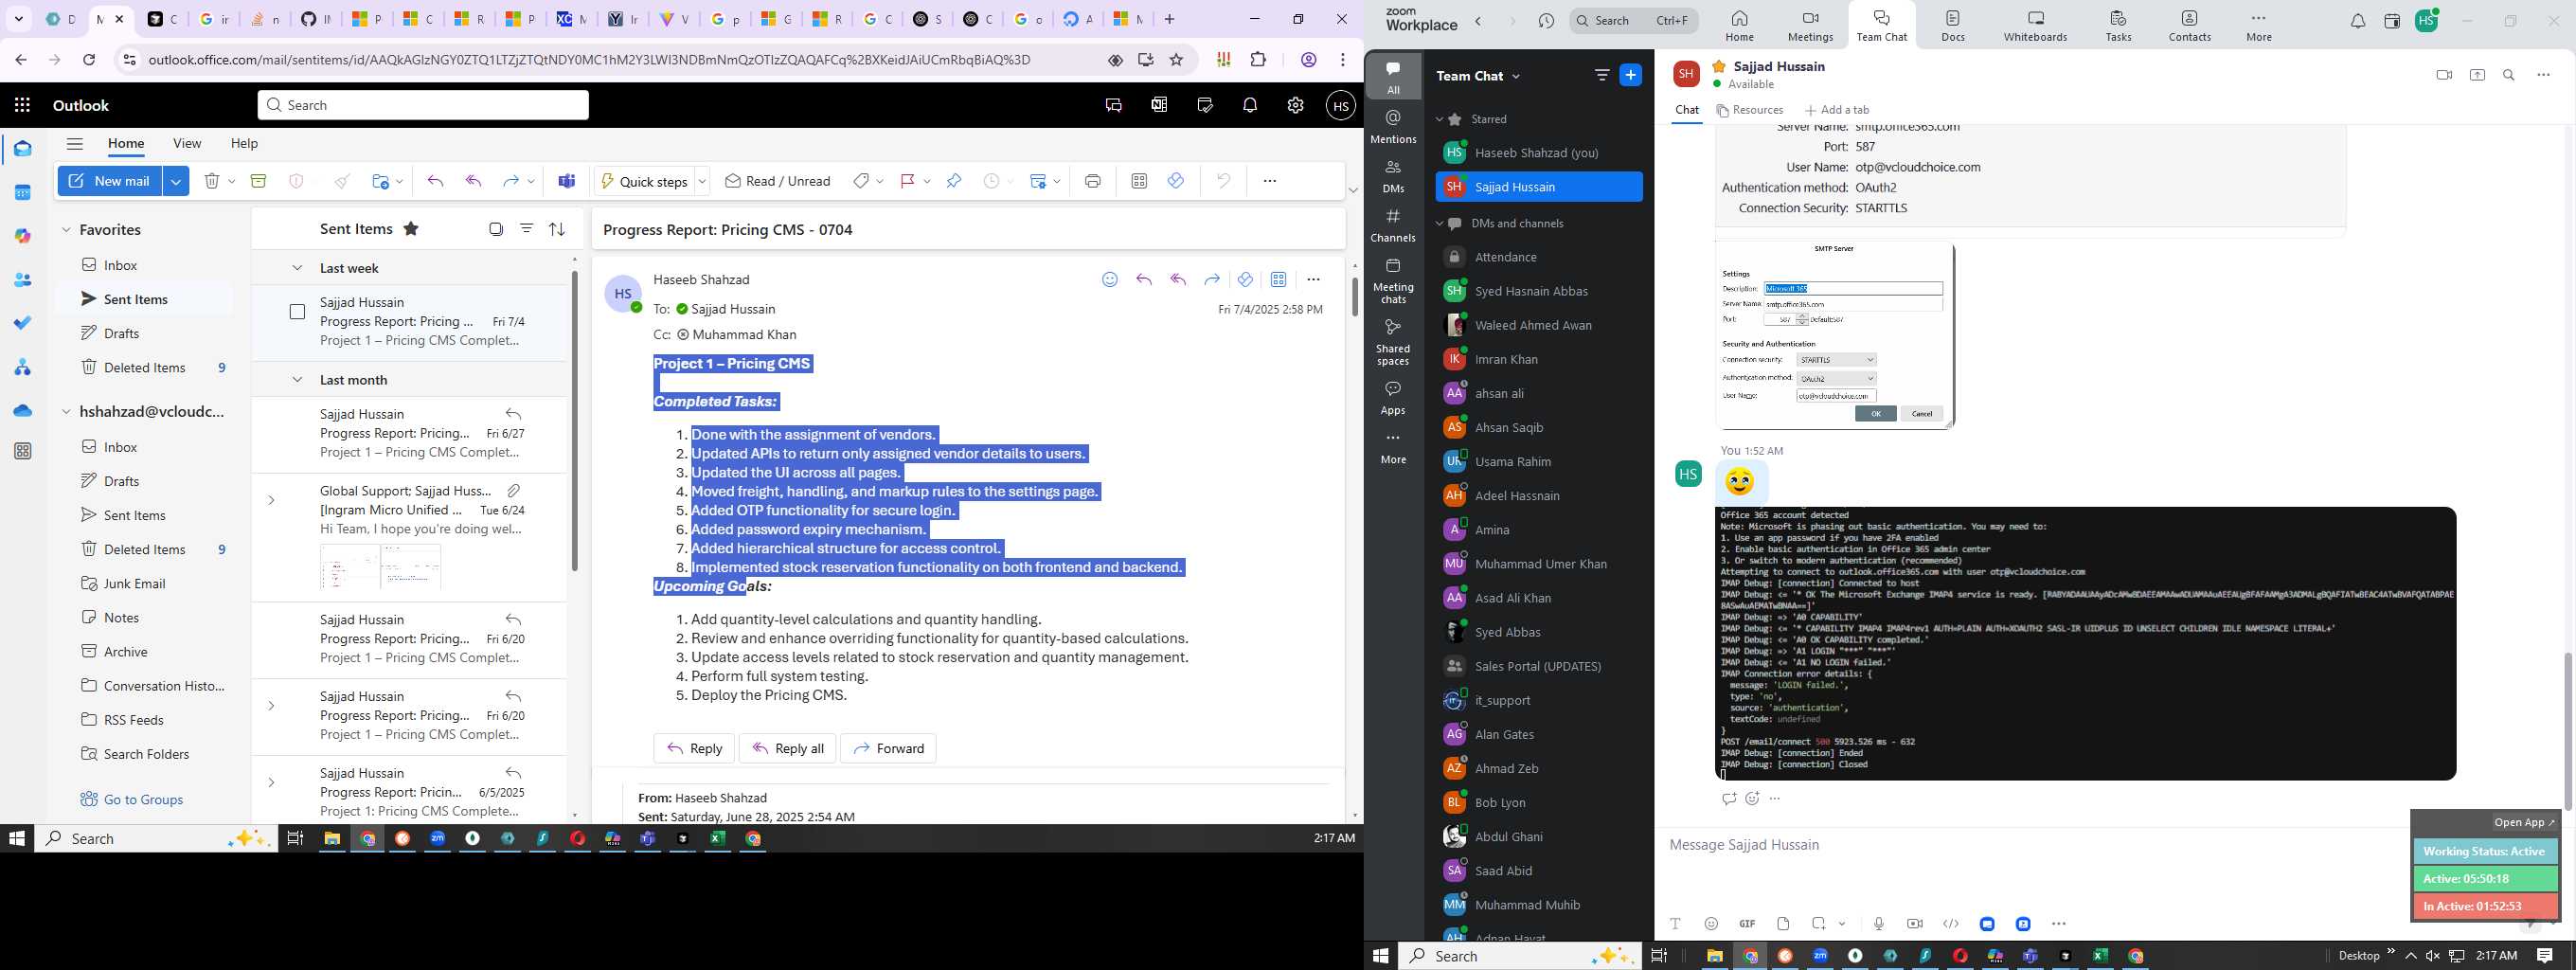Click Reply arrow in Outlook ribbon toolbar
This screenshot has width=2576, height=970.
(435, 181)
